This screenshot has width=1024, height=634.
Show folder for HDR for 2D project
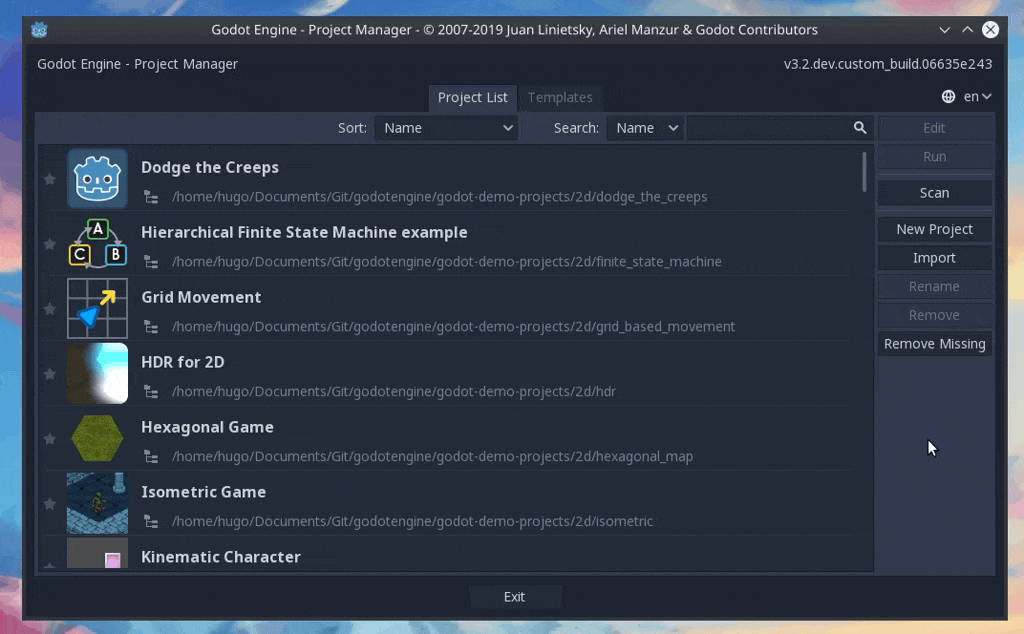click(151, 392)
